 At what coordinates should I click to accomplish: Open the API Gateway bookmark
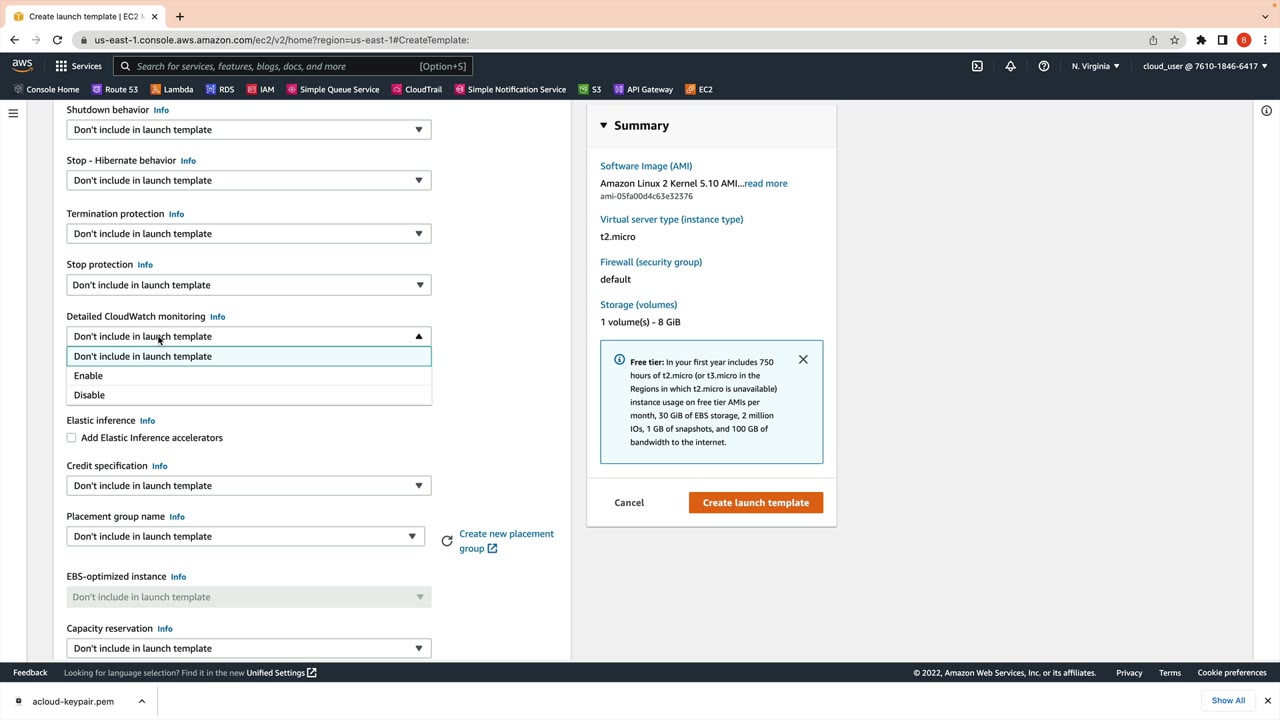pos(643,89)
